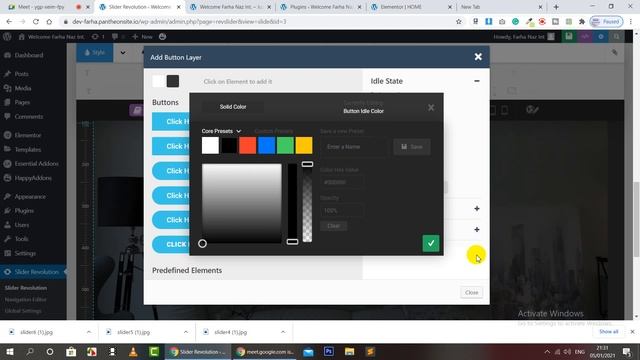Select the Solid Color tab

click(233, 107)
